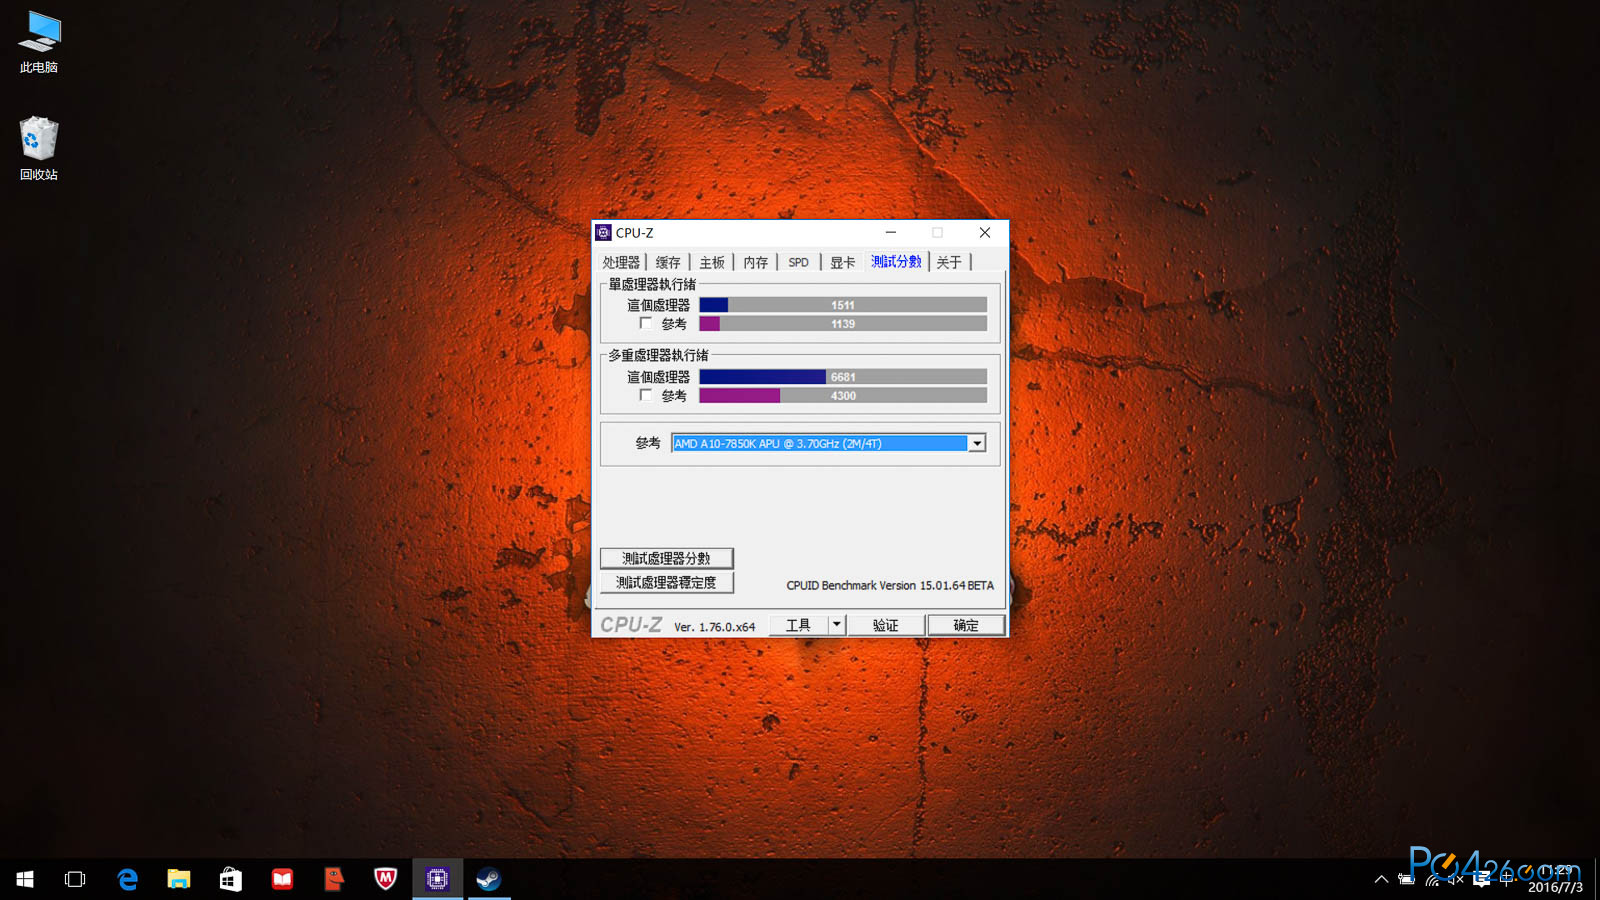Switch to the 处理器 tab

coord(621,262)
